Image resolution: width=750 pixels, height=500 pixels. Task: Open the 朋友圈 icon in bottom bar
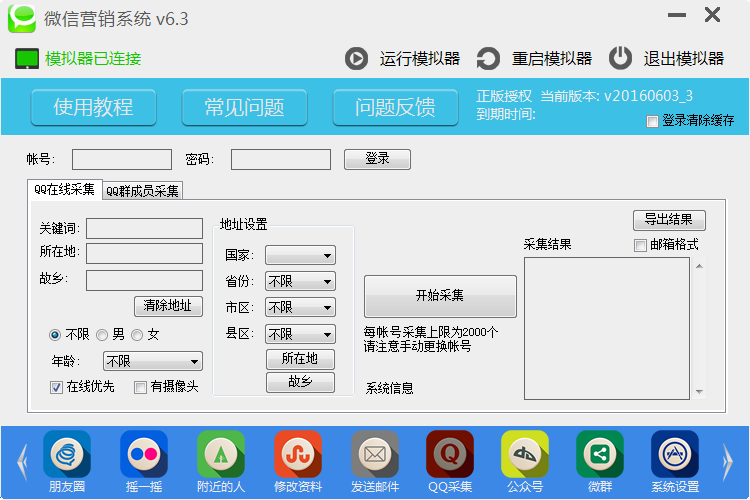(x=66, y=455)
